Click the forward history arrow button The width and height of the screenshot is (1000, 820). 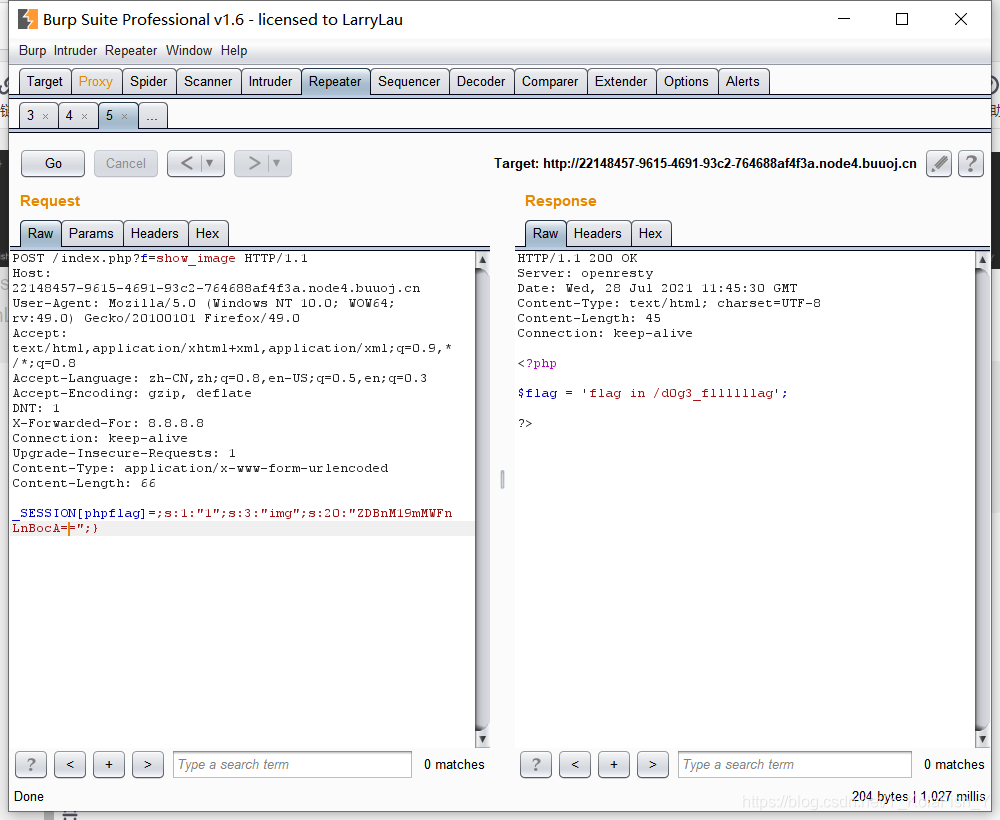(x=253, y=164)
